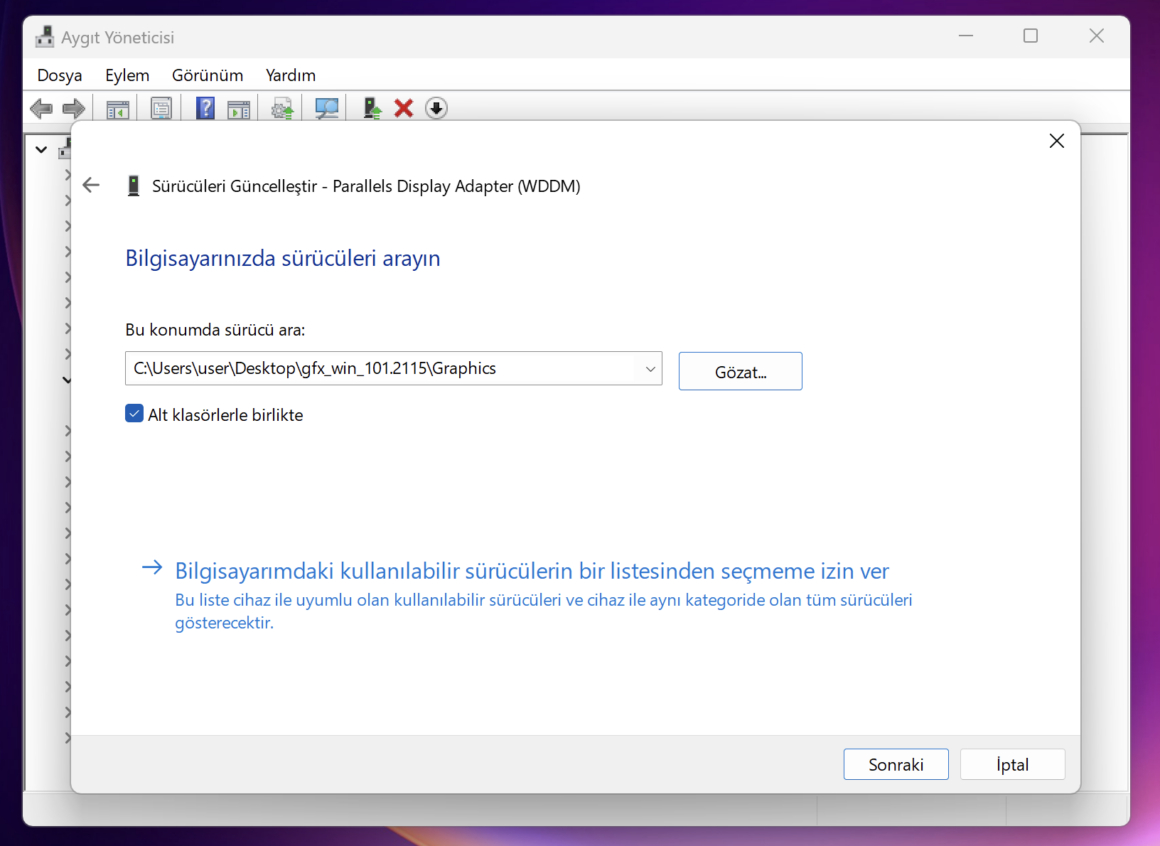
Task: Close the Update Drivers dialog
Action: point(1056,141)
